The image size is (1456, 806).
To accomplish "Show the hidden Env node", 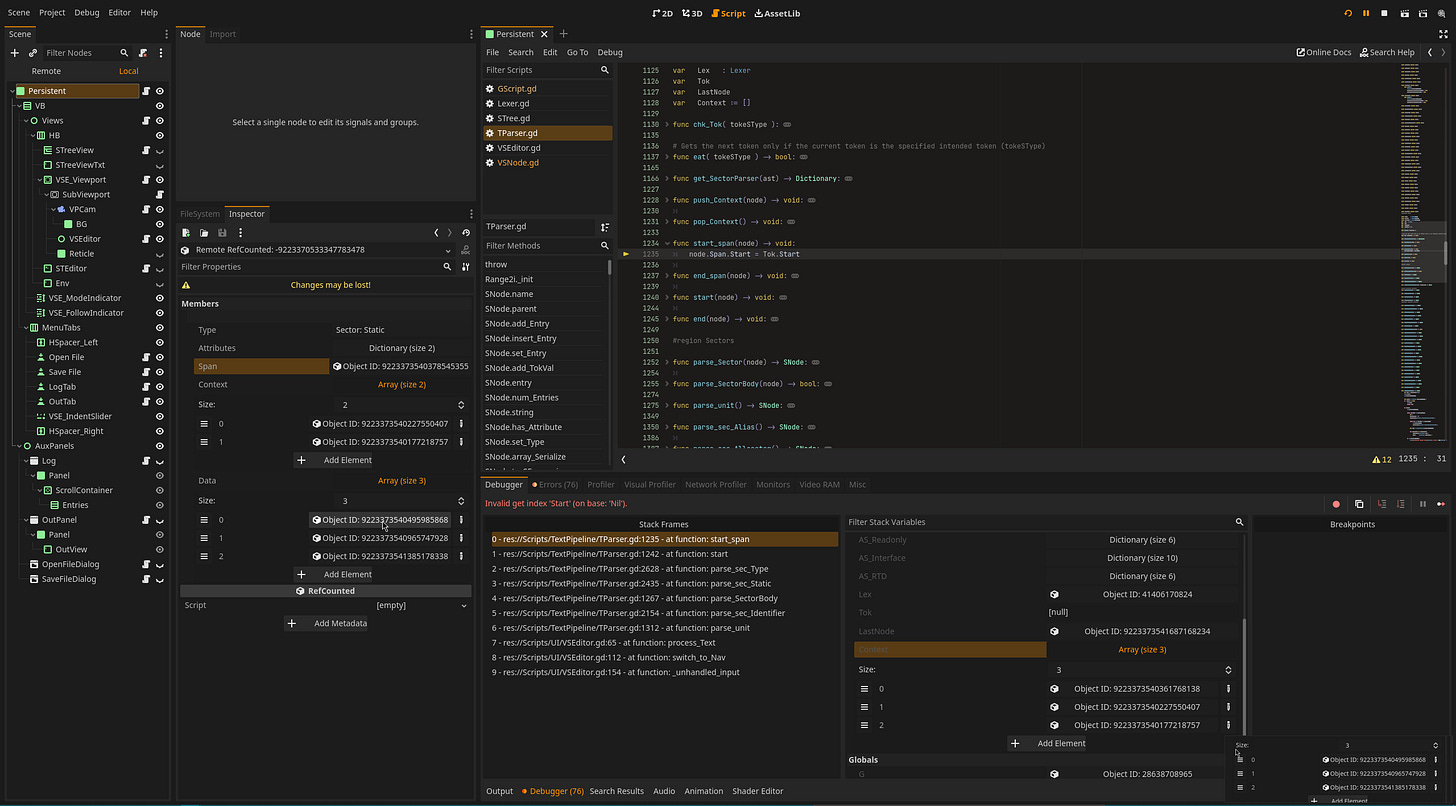I will [x=160, y=283].
